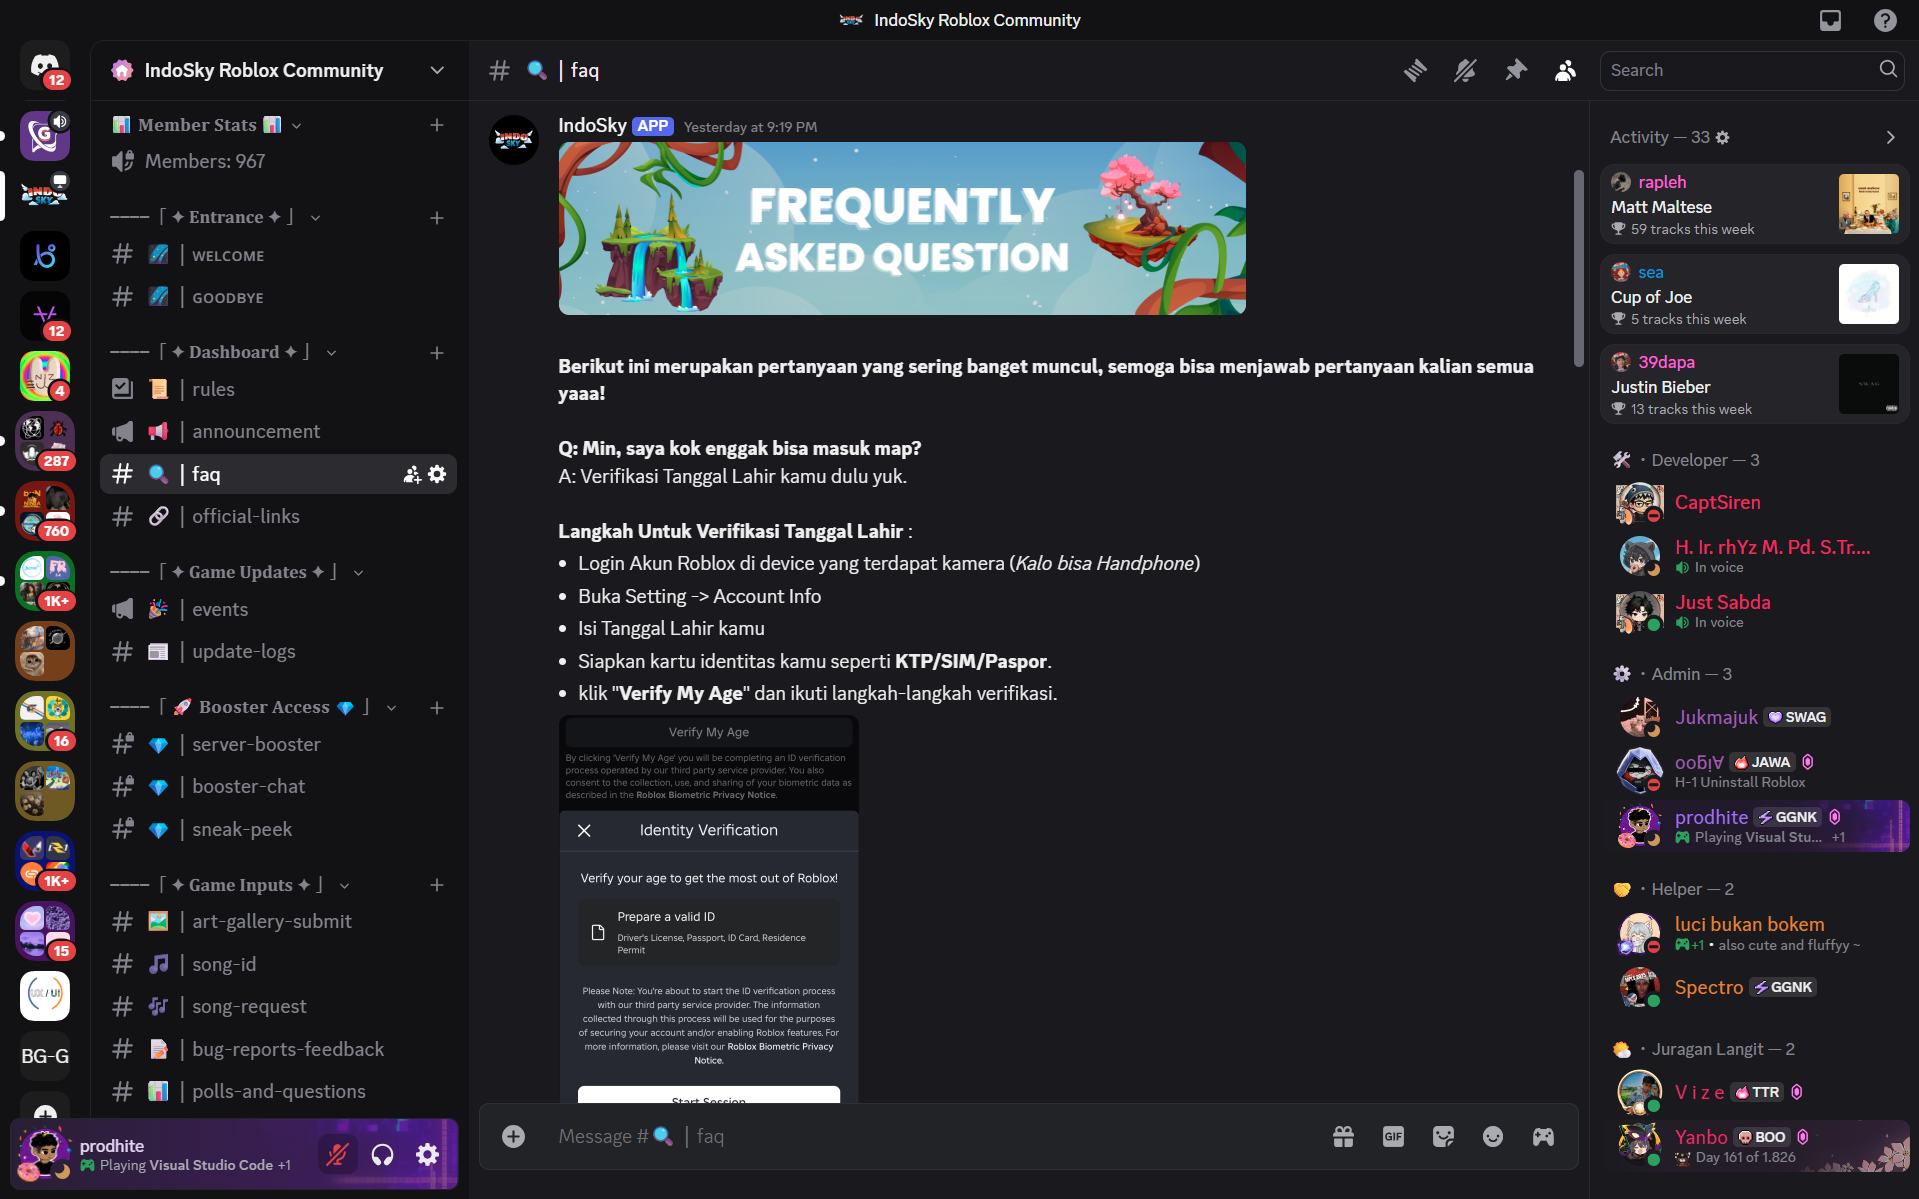Open the sticker picker
Viewport: 1919px width, 1199px height.
[1443, 1136]
